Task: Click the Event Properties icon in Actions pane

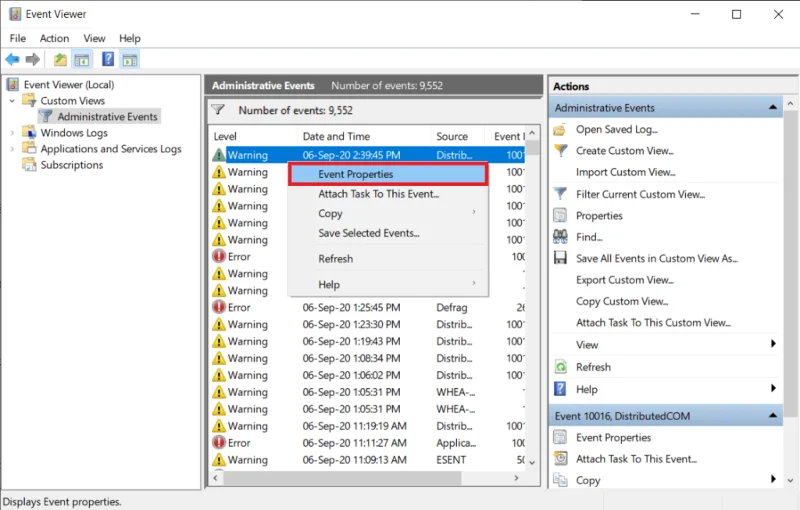Action: tap(560, 438)
